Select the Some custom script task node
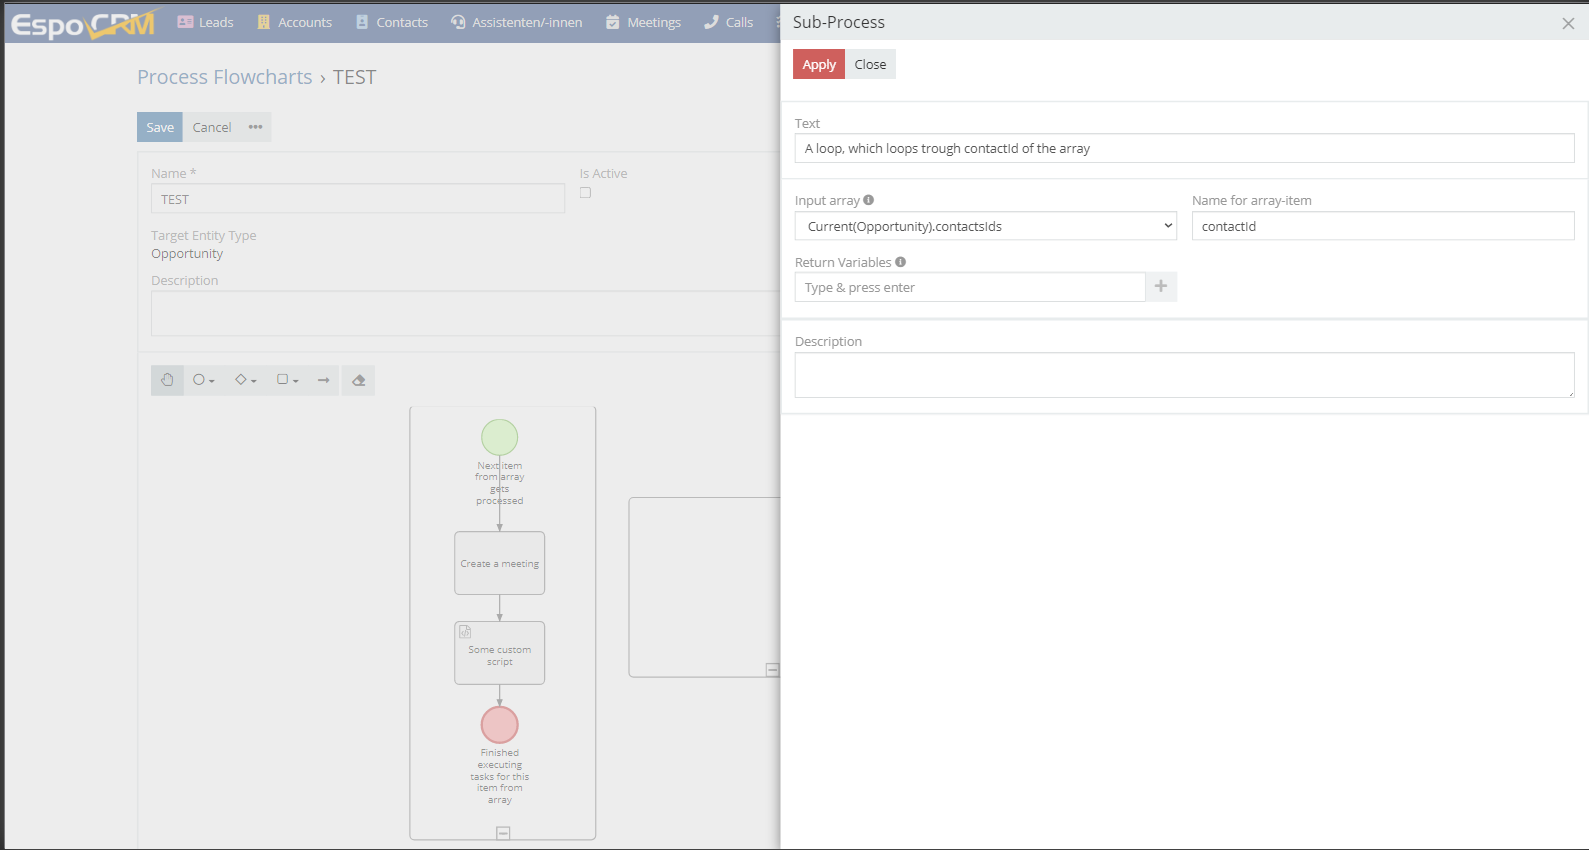This screenshot has height=850, width=1589. point(499,653)
